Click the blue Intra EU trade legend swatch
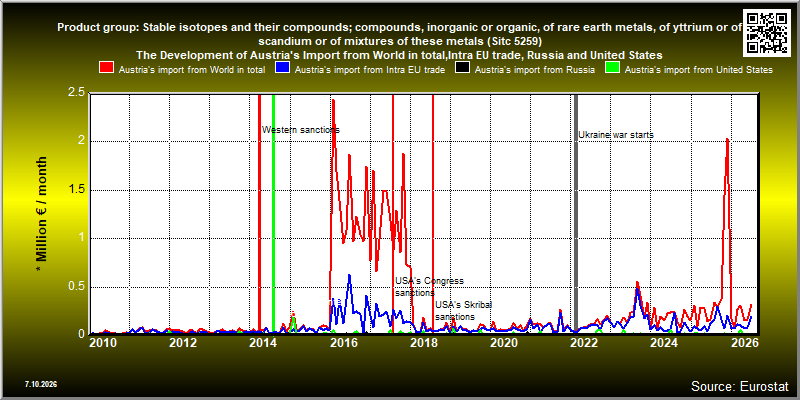 (283, 68)
